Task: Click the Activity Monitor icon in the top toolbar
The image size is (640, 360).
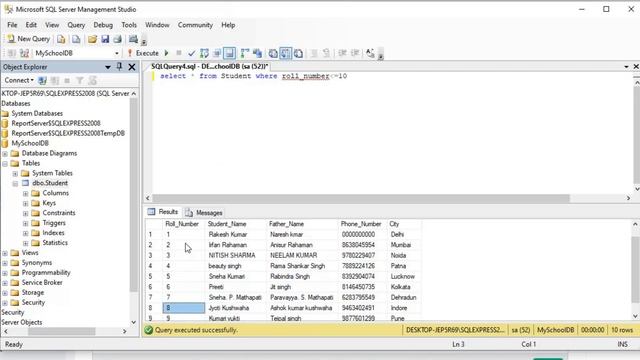Action: (x=133, y=39)
